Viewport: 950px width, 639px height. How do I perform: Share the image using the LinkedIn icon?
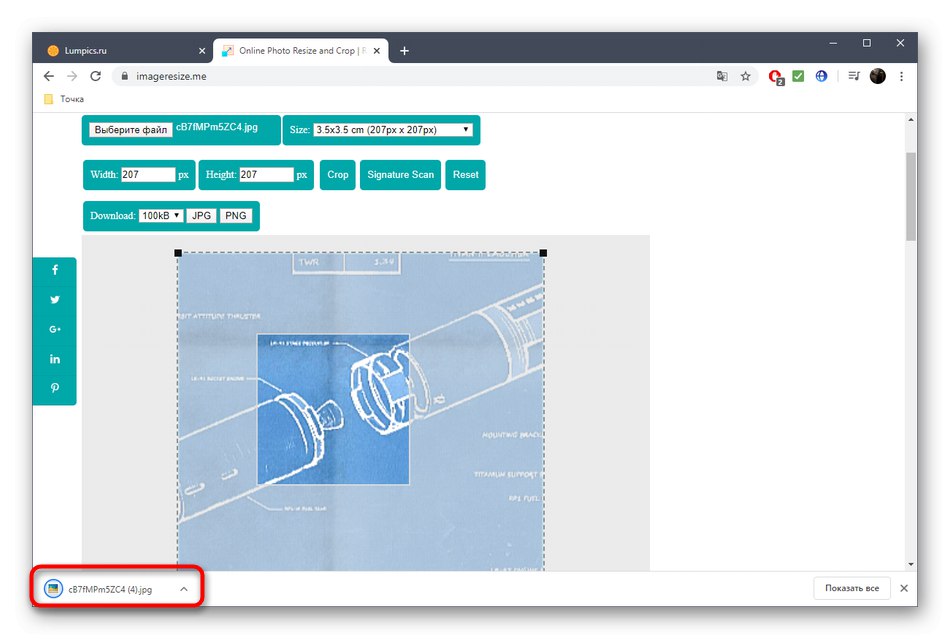coord(55,358)
